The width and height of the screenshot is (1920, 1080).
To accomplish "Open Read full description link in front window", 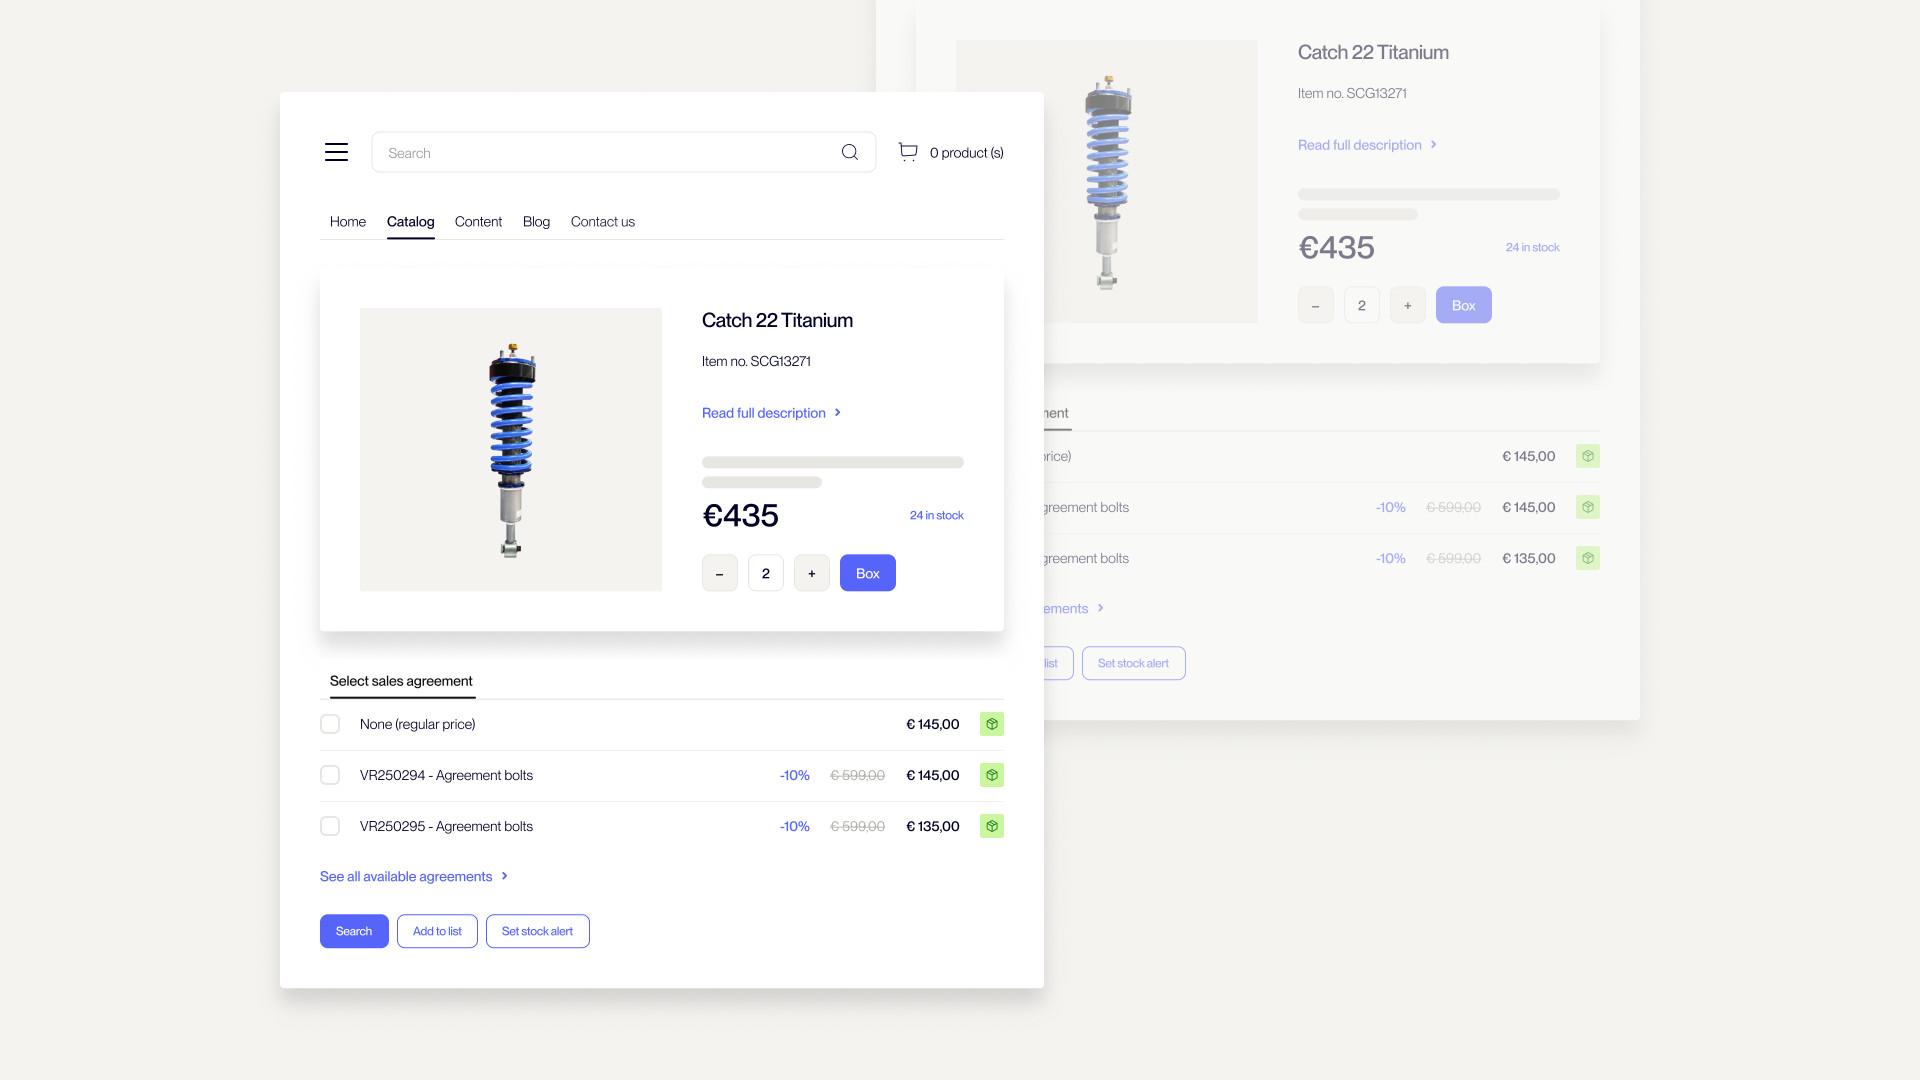I will (764, 413).
